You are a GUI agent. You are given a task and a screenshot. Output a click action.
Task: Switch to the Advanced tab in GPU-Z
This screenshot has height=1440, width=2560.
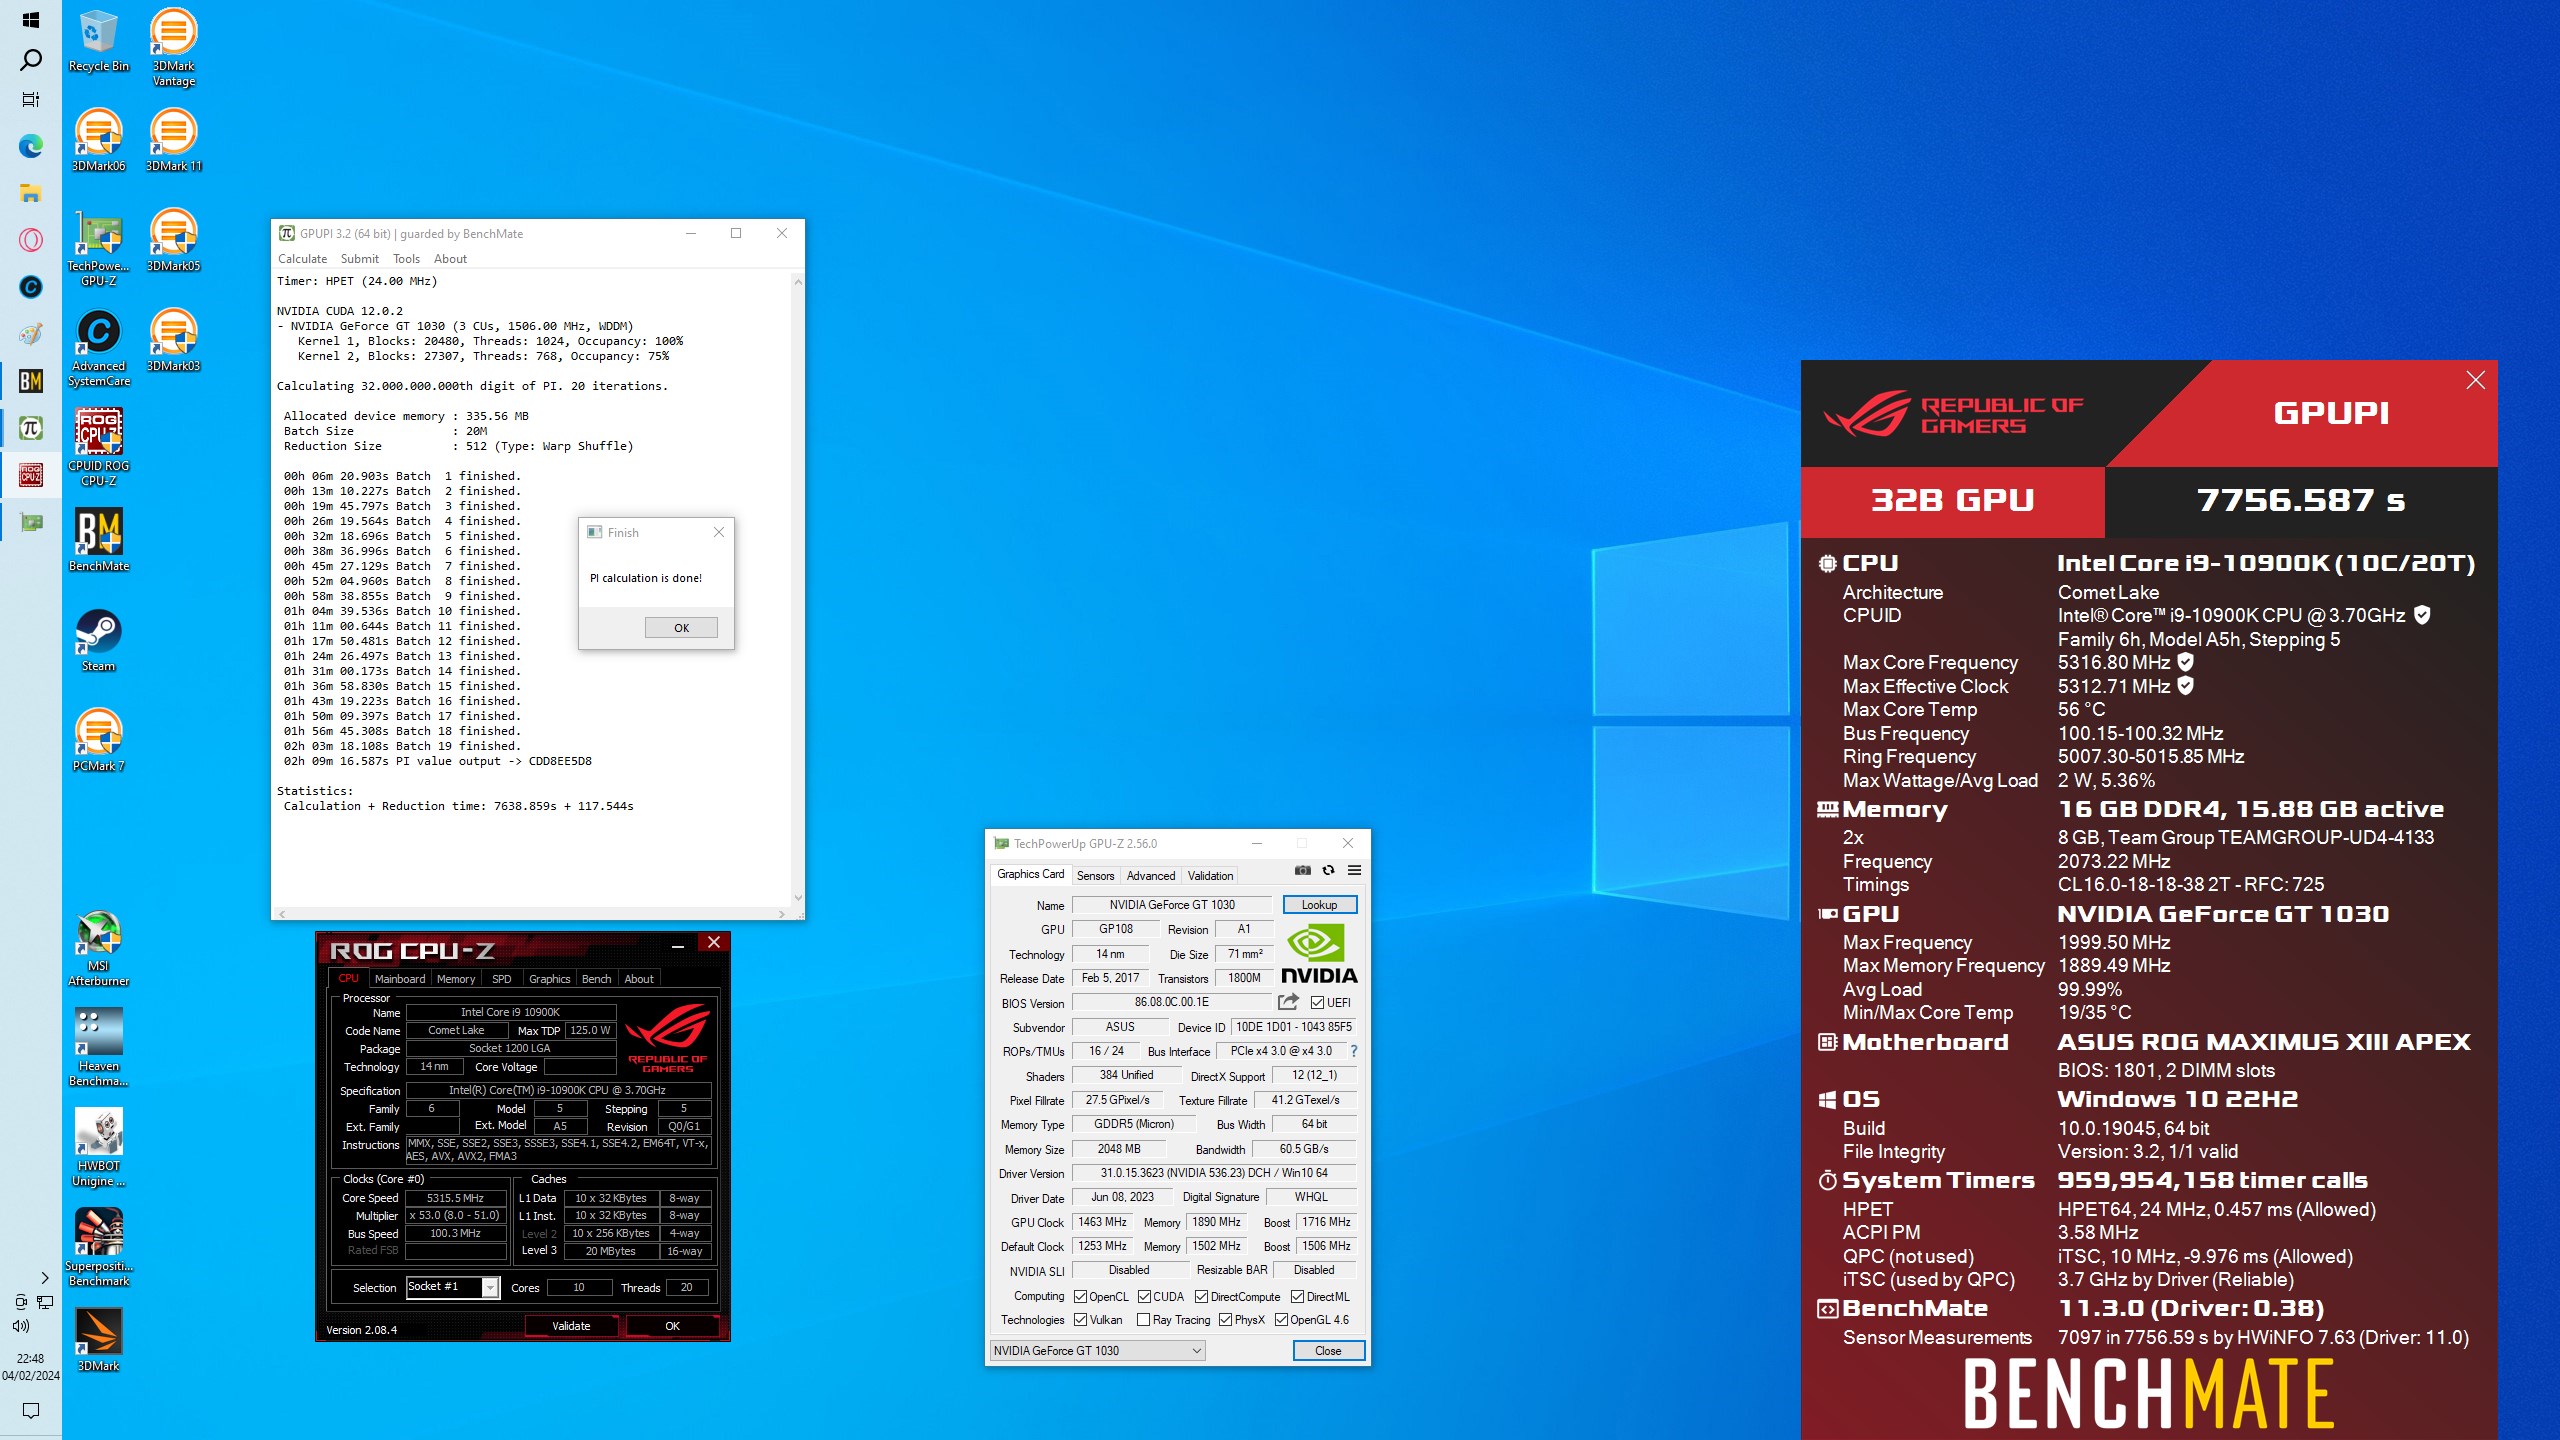[1151, 875]
